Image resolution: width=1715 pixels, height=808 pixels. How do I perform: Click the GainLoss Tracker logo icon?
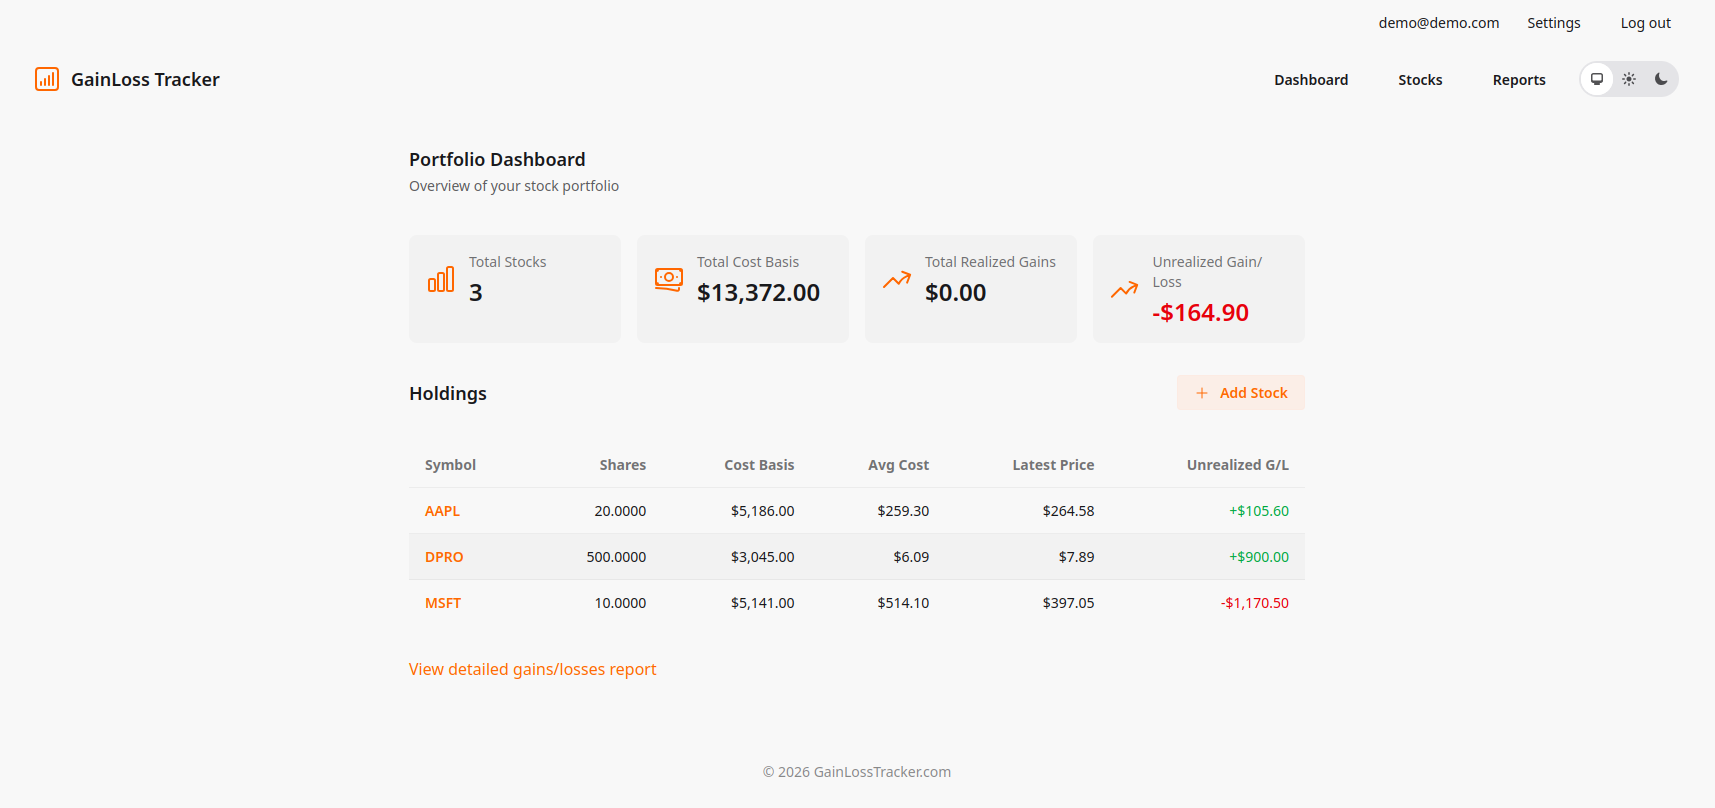click(x=47, y=79)
